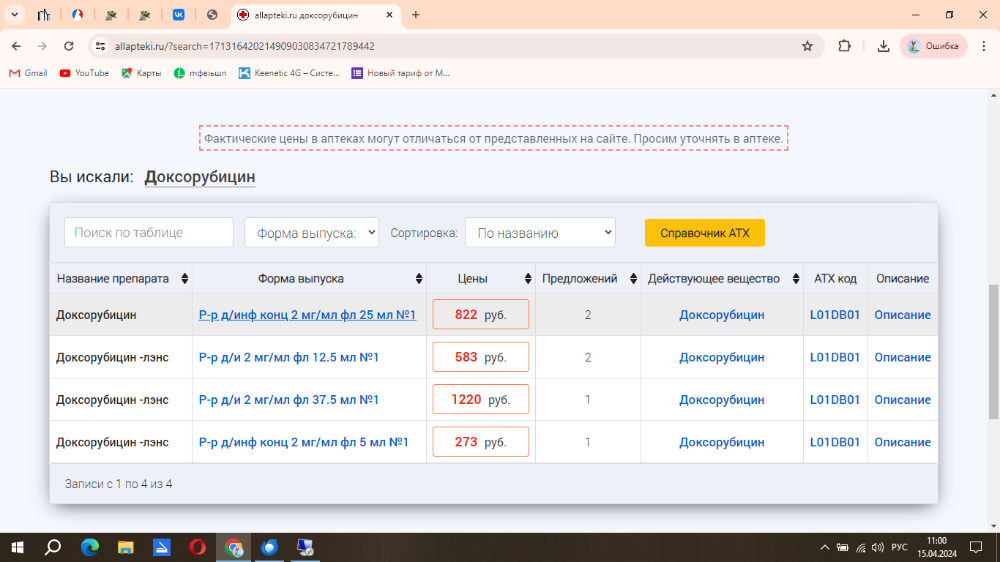Expand the Сортировка 'По названию' dropdown
This screenshot has height=562, width=1000.
click(540, 233)
